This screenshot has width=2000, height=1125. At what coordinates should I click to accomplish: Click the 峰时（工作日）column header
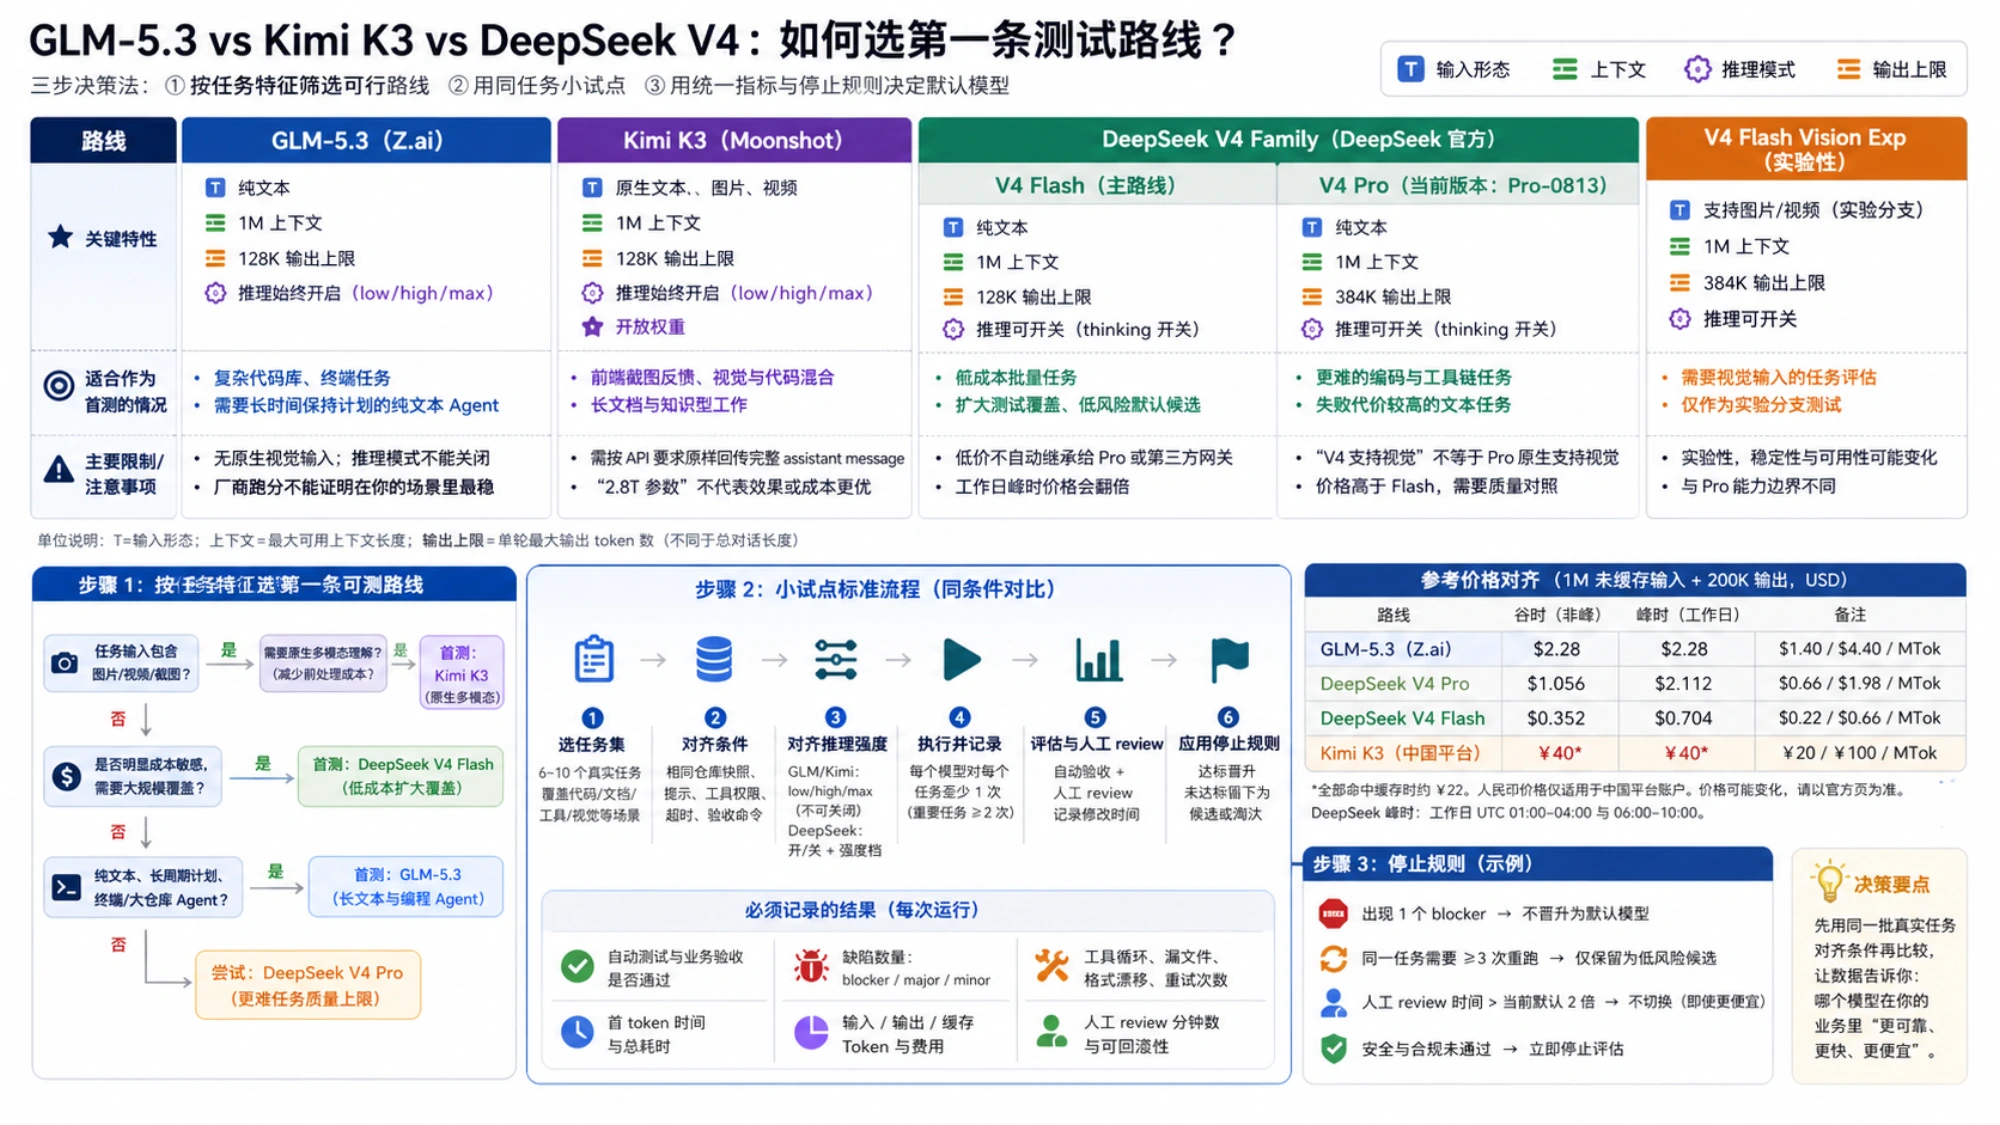(1688, 615)
